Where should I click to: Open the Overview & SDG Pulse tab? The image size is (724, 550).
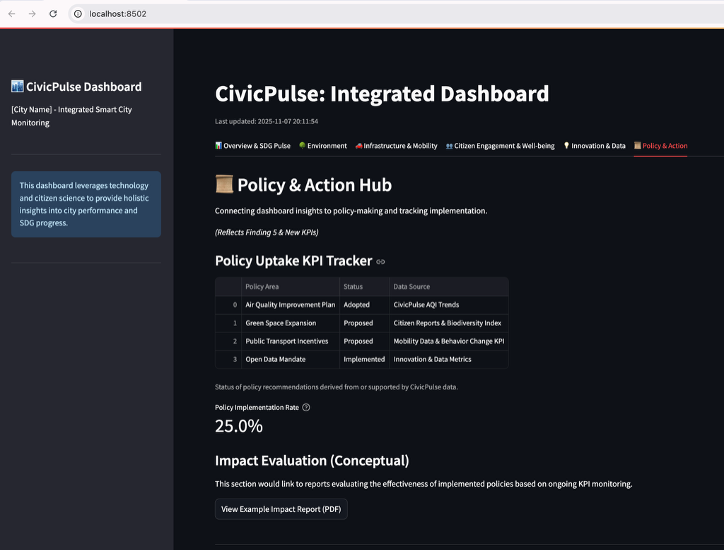253,146
